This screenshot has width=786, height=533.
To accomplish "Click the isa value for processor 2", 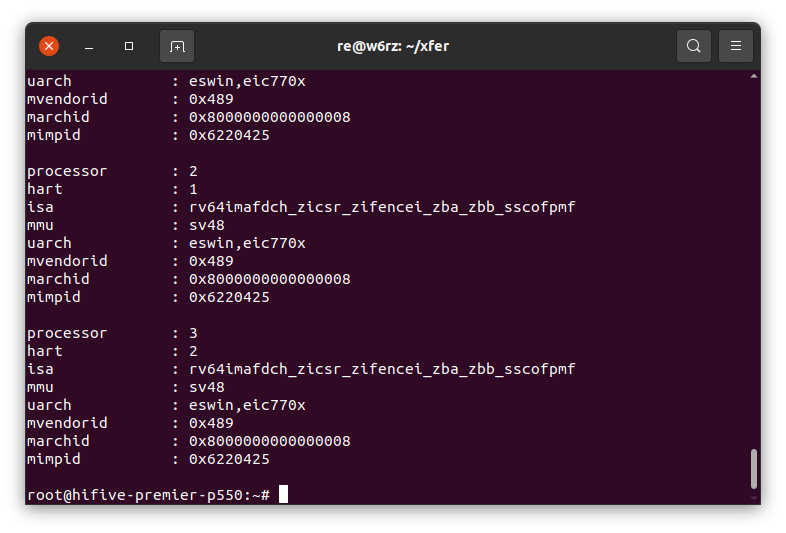I will point(382,207).
